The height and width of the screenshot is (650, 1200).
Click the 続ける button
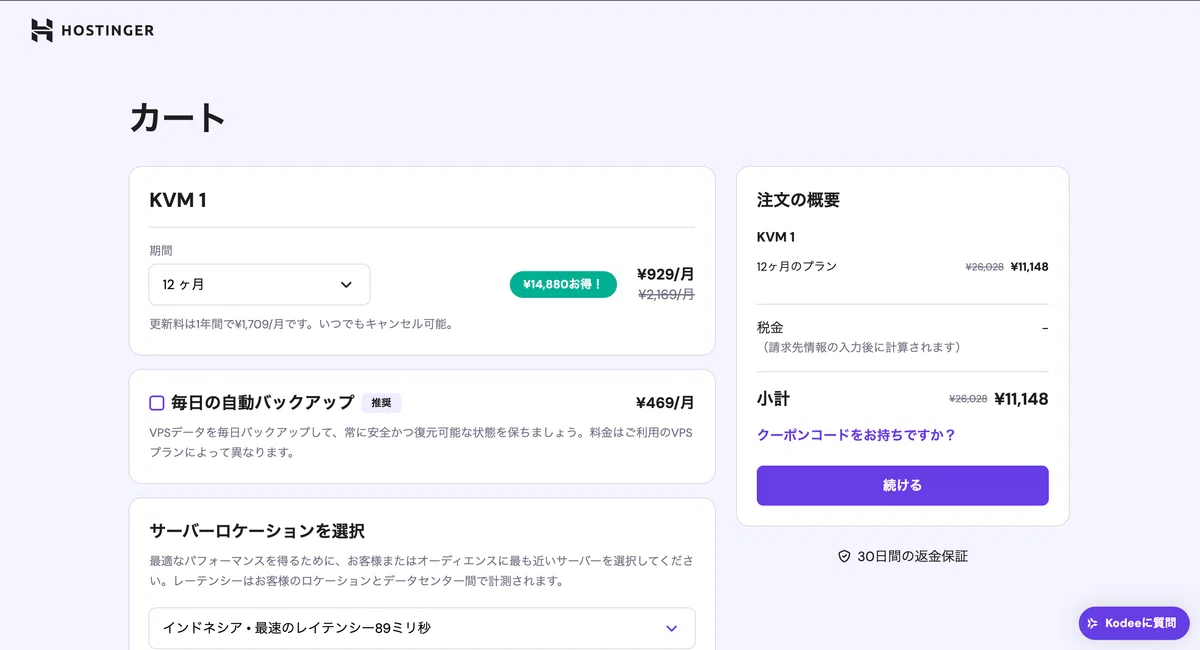coord(903,486)
